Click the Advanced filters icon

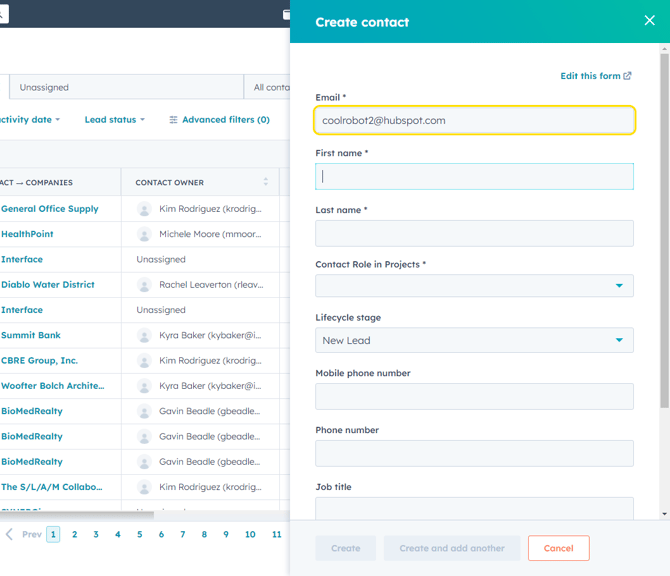(x=173, y=120)
